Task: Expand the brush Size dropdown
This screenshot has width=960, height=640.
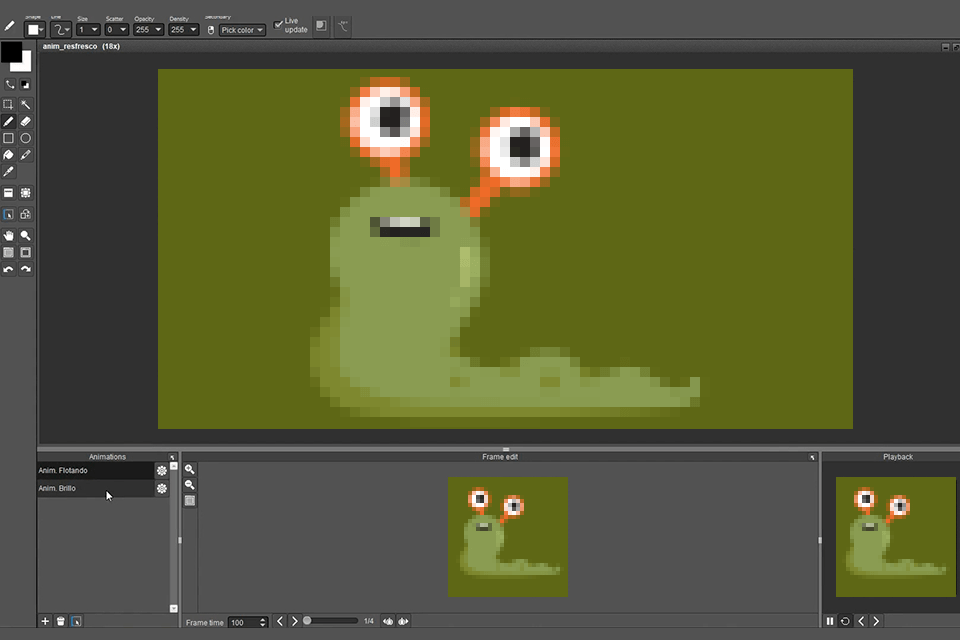Action: [88, 30]
